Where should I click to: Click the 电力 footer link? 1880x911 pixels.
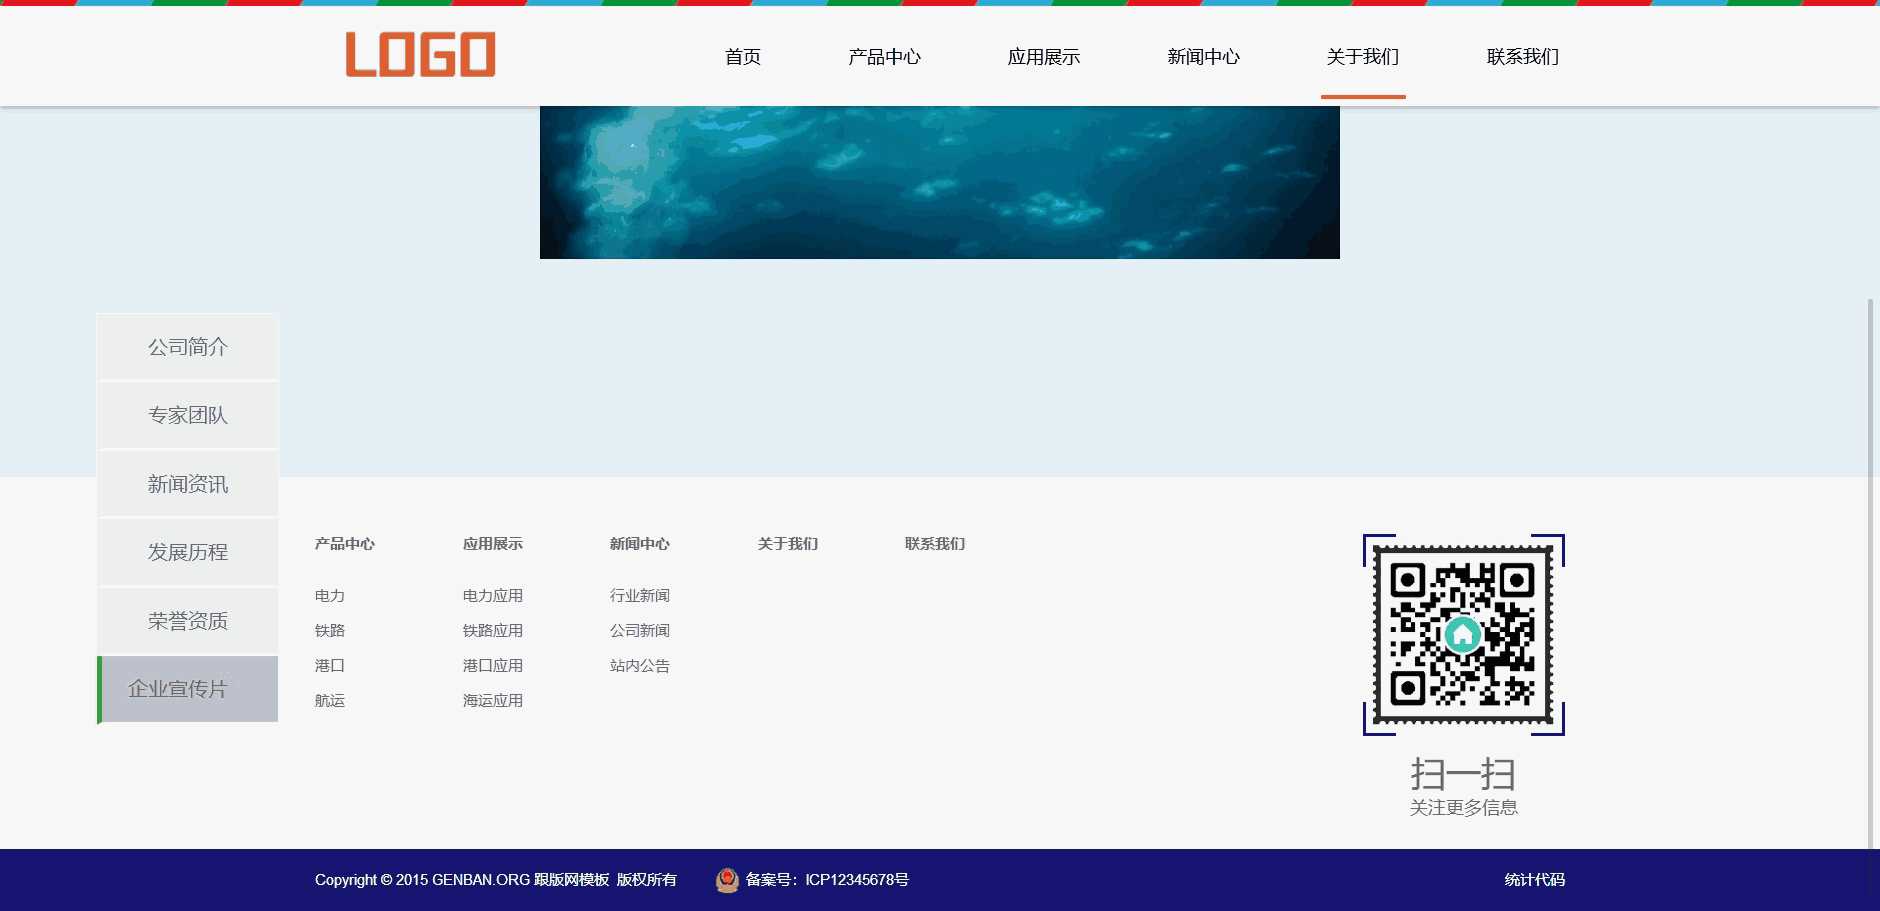[x=329, y=595]
